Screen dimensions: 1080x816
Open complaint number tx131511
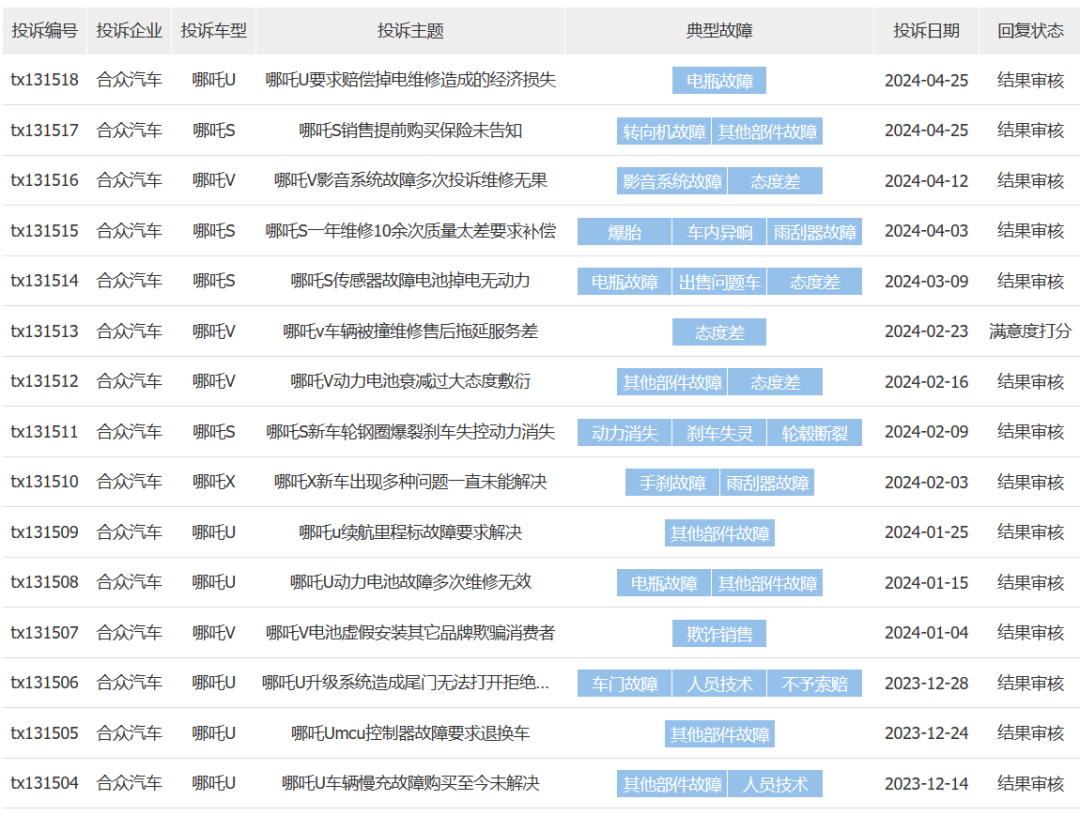[x=44, y=432]
